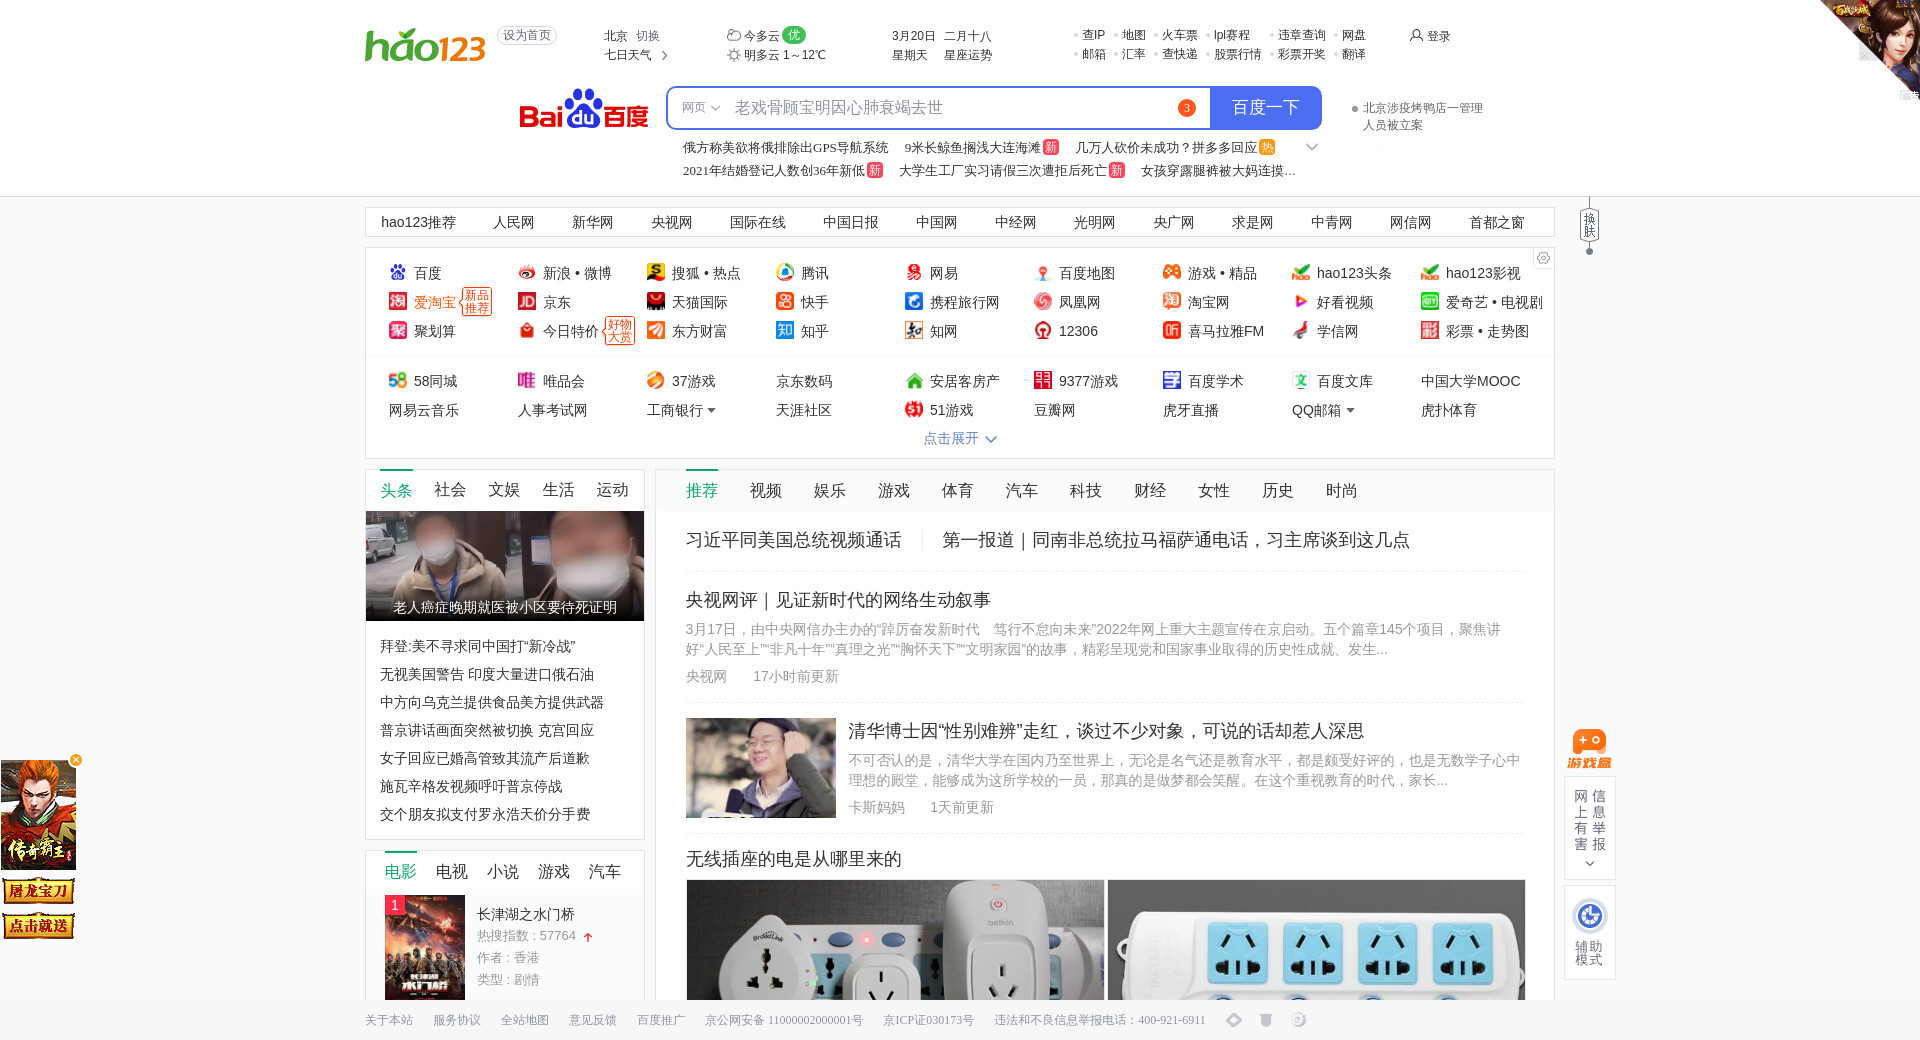Open the 游戏盒 game box icon

point(1589,748)
